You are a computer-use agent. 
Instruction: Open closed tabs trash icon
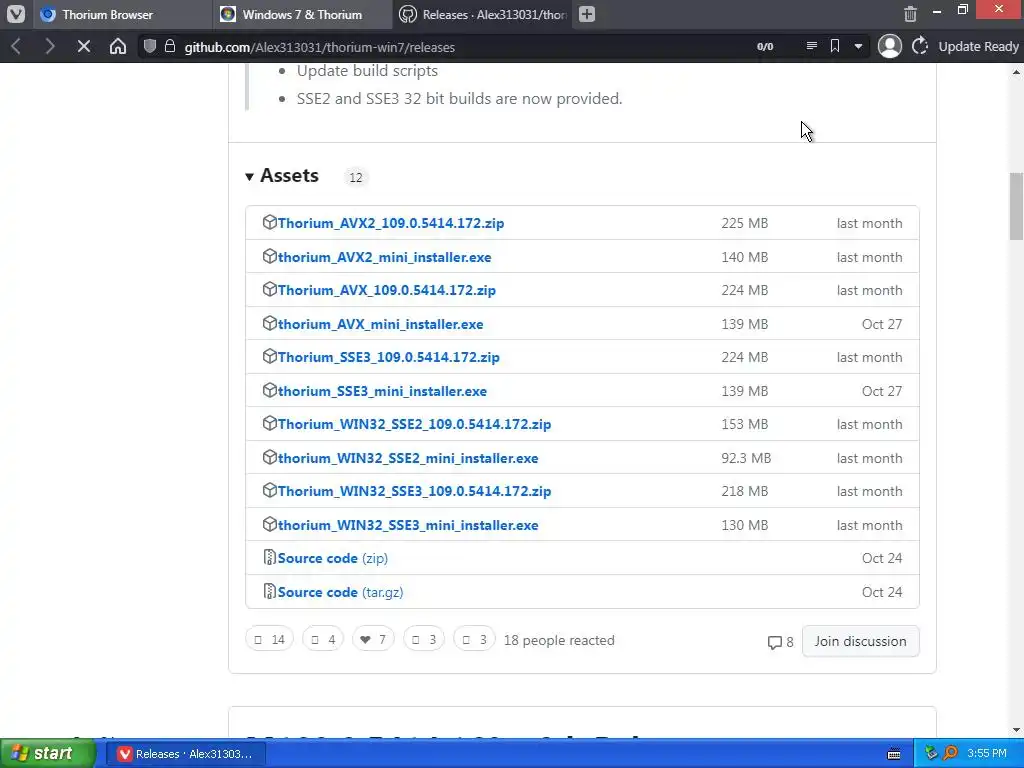910,14
